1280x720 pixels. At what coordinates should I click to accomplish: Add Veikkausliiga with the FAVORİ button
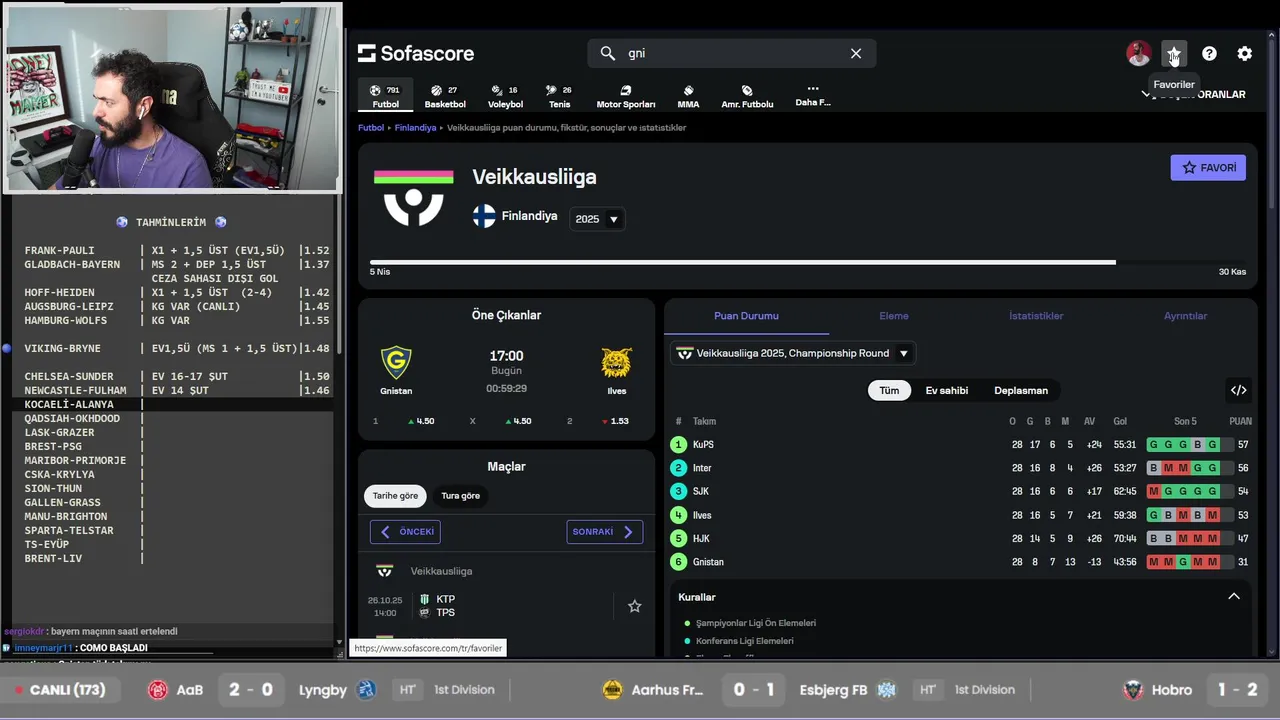click(1208, 168)
